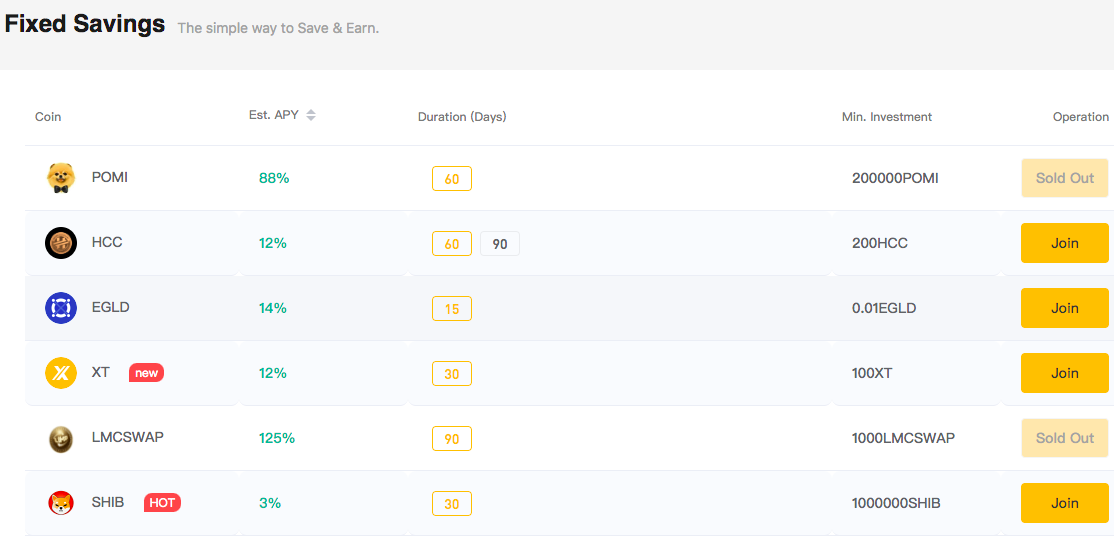Click the 200000POMI minimum investment
The image size is (1114, 539).
895,178
